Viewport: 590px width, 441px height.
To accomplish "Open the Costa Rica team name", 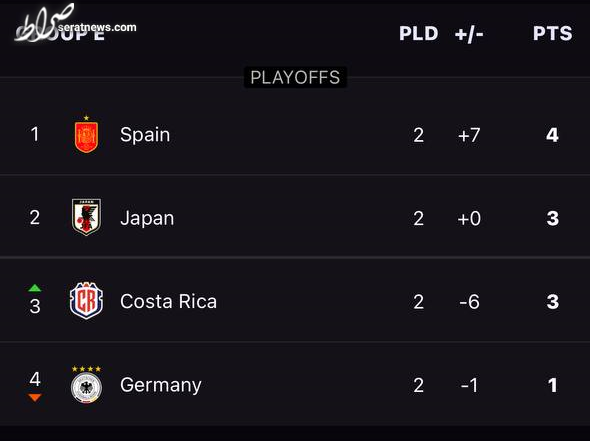I will pos(168,301).
